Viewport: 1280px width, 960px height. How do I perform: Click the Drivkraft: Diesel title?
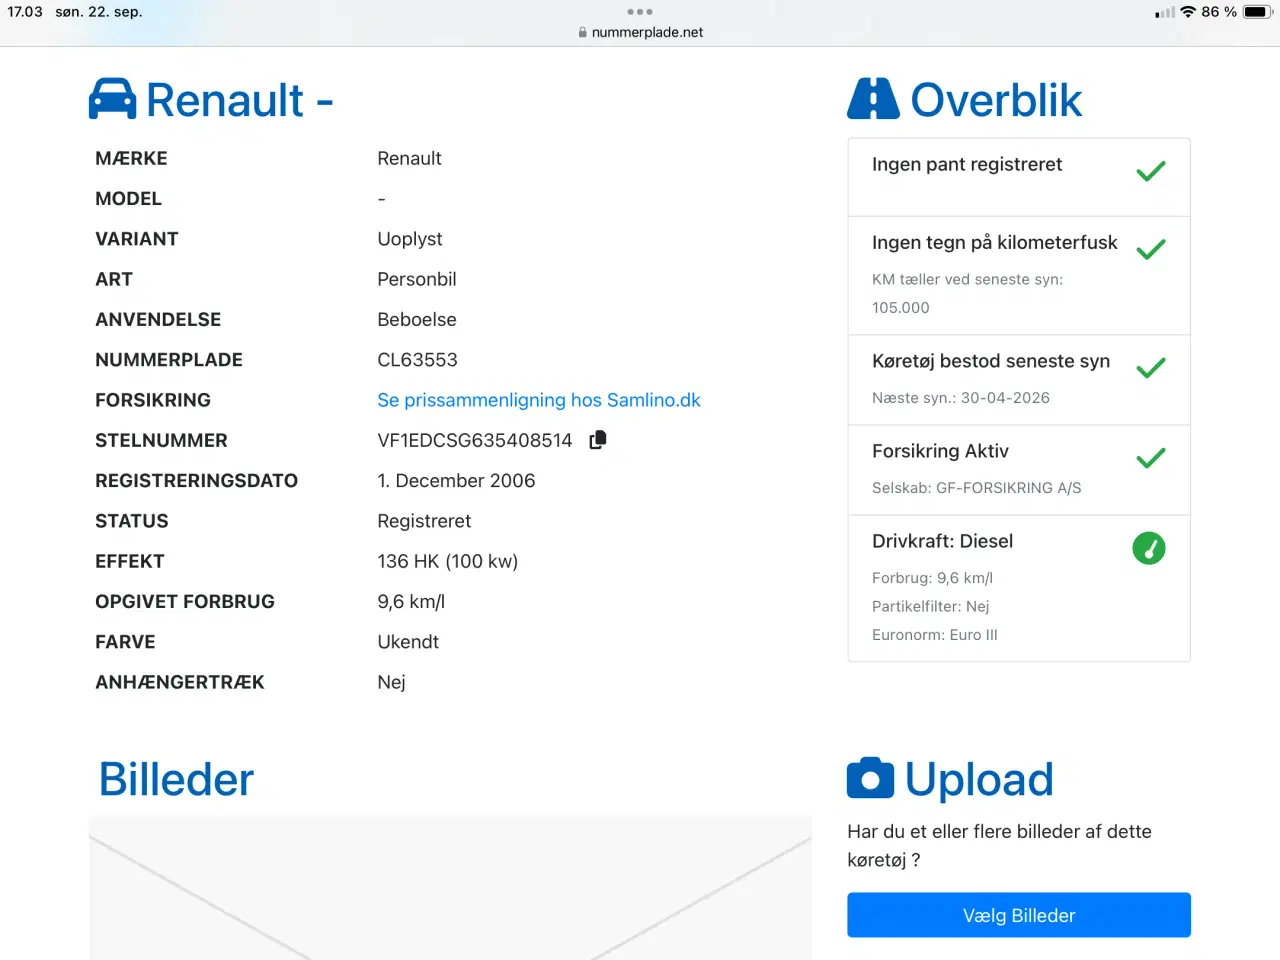point(942,541)
